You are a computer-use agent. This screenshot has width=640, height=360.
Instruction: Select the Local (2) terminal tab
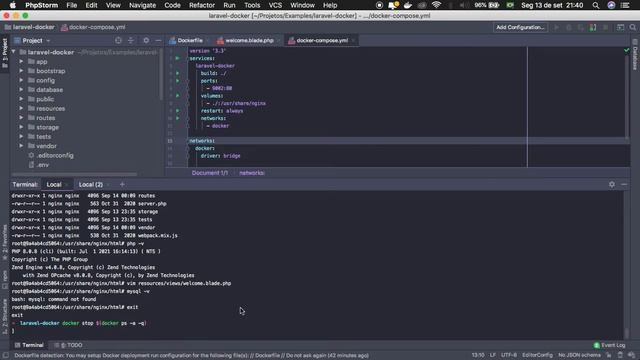point(91,184)
